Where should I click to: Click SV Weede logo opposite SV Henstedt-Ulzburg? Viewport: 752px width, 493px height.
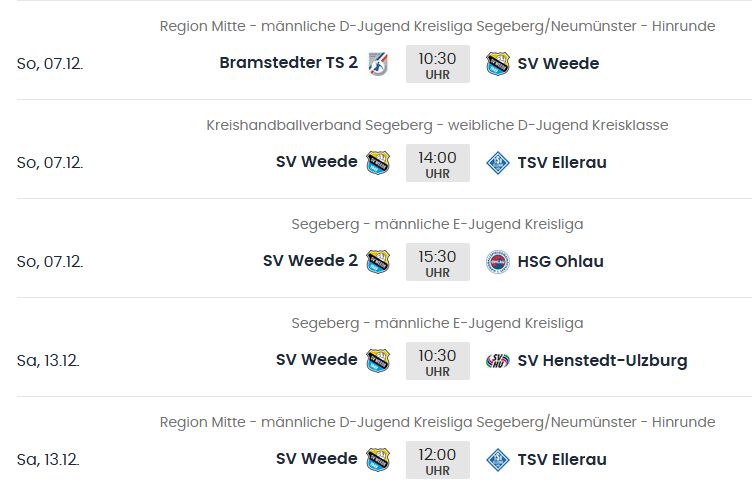coord(377,361)
